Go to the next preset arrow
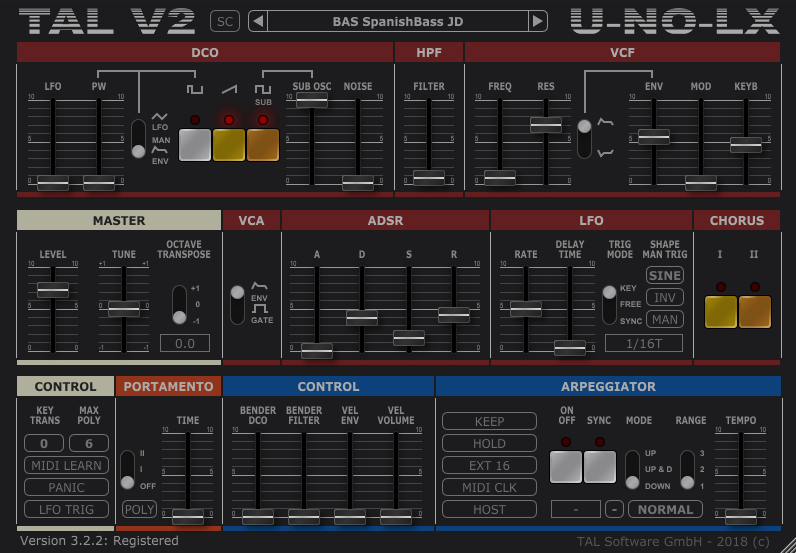The image size is (796, 553). point(538,21)
